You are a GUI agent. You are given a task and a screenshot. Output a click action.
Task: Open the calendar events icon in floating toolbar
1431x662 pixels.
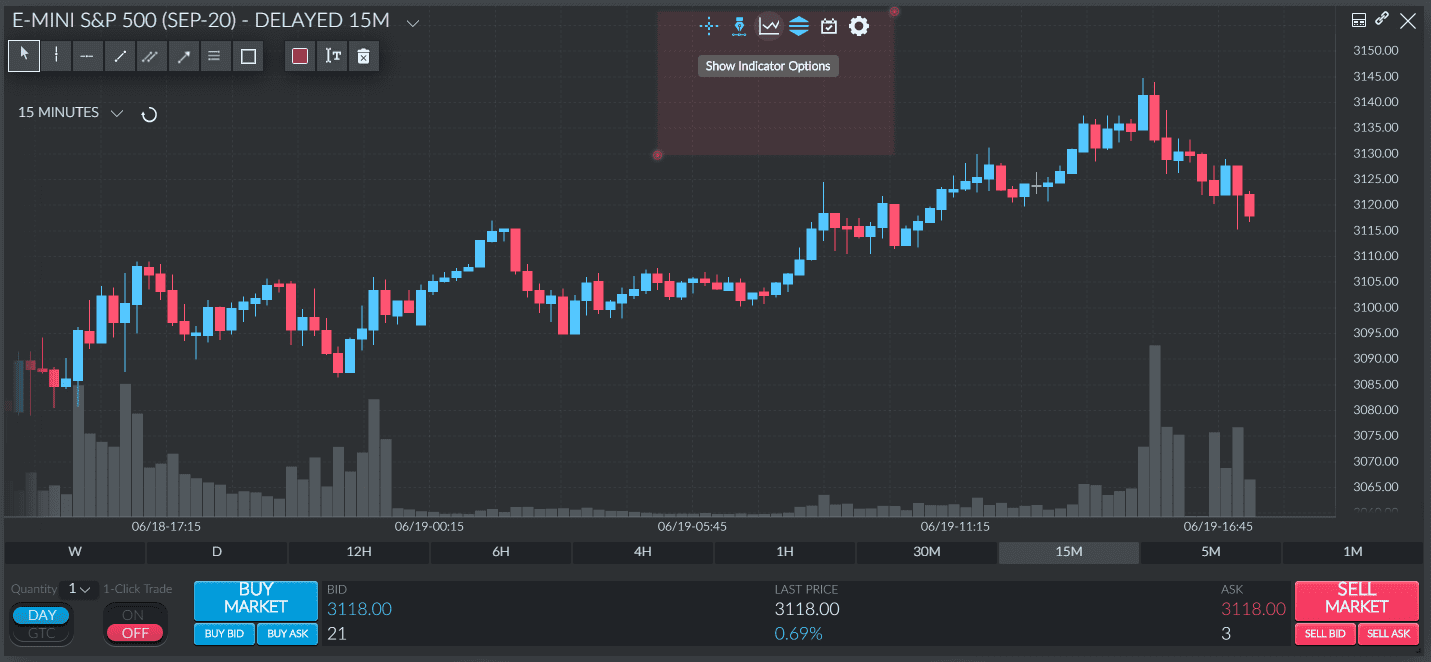(x=828, y=26)
